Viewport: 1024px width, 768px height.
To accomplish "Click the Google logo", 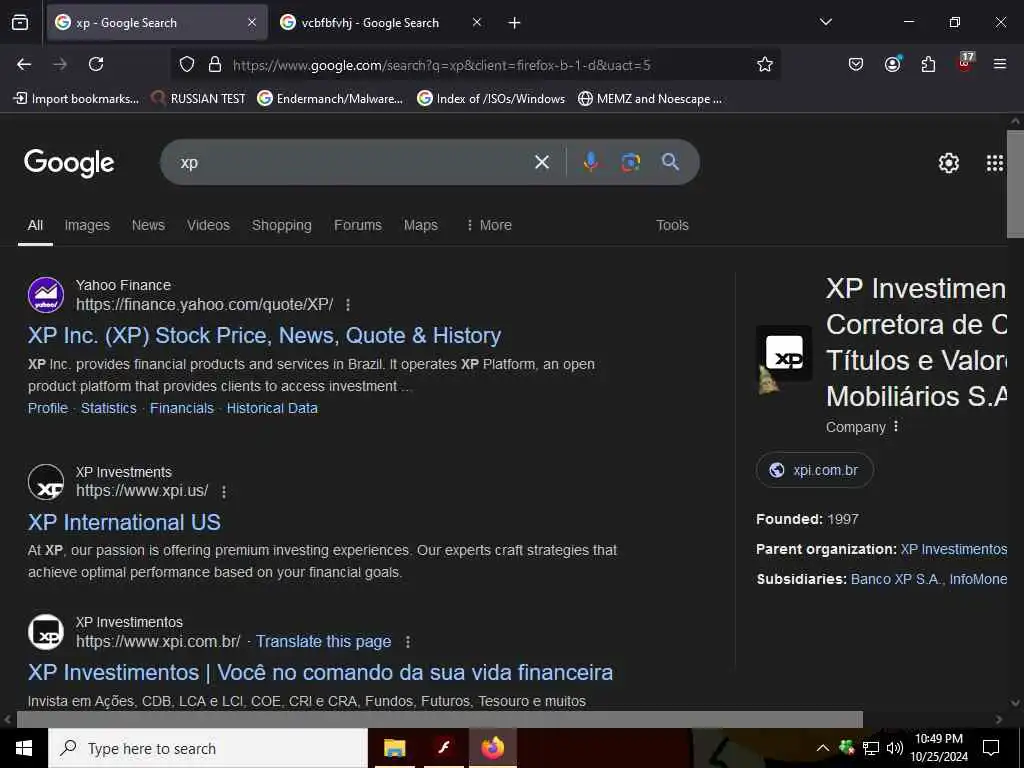I will coord(69,163).
